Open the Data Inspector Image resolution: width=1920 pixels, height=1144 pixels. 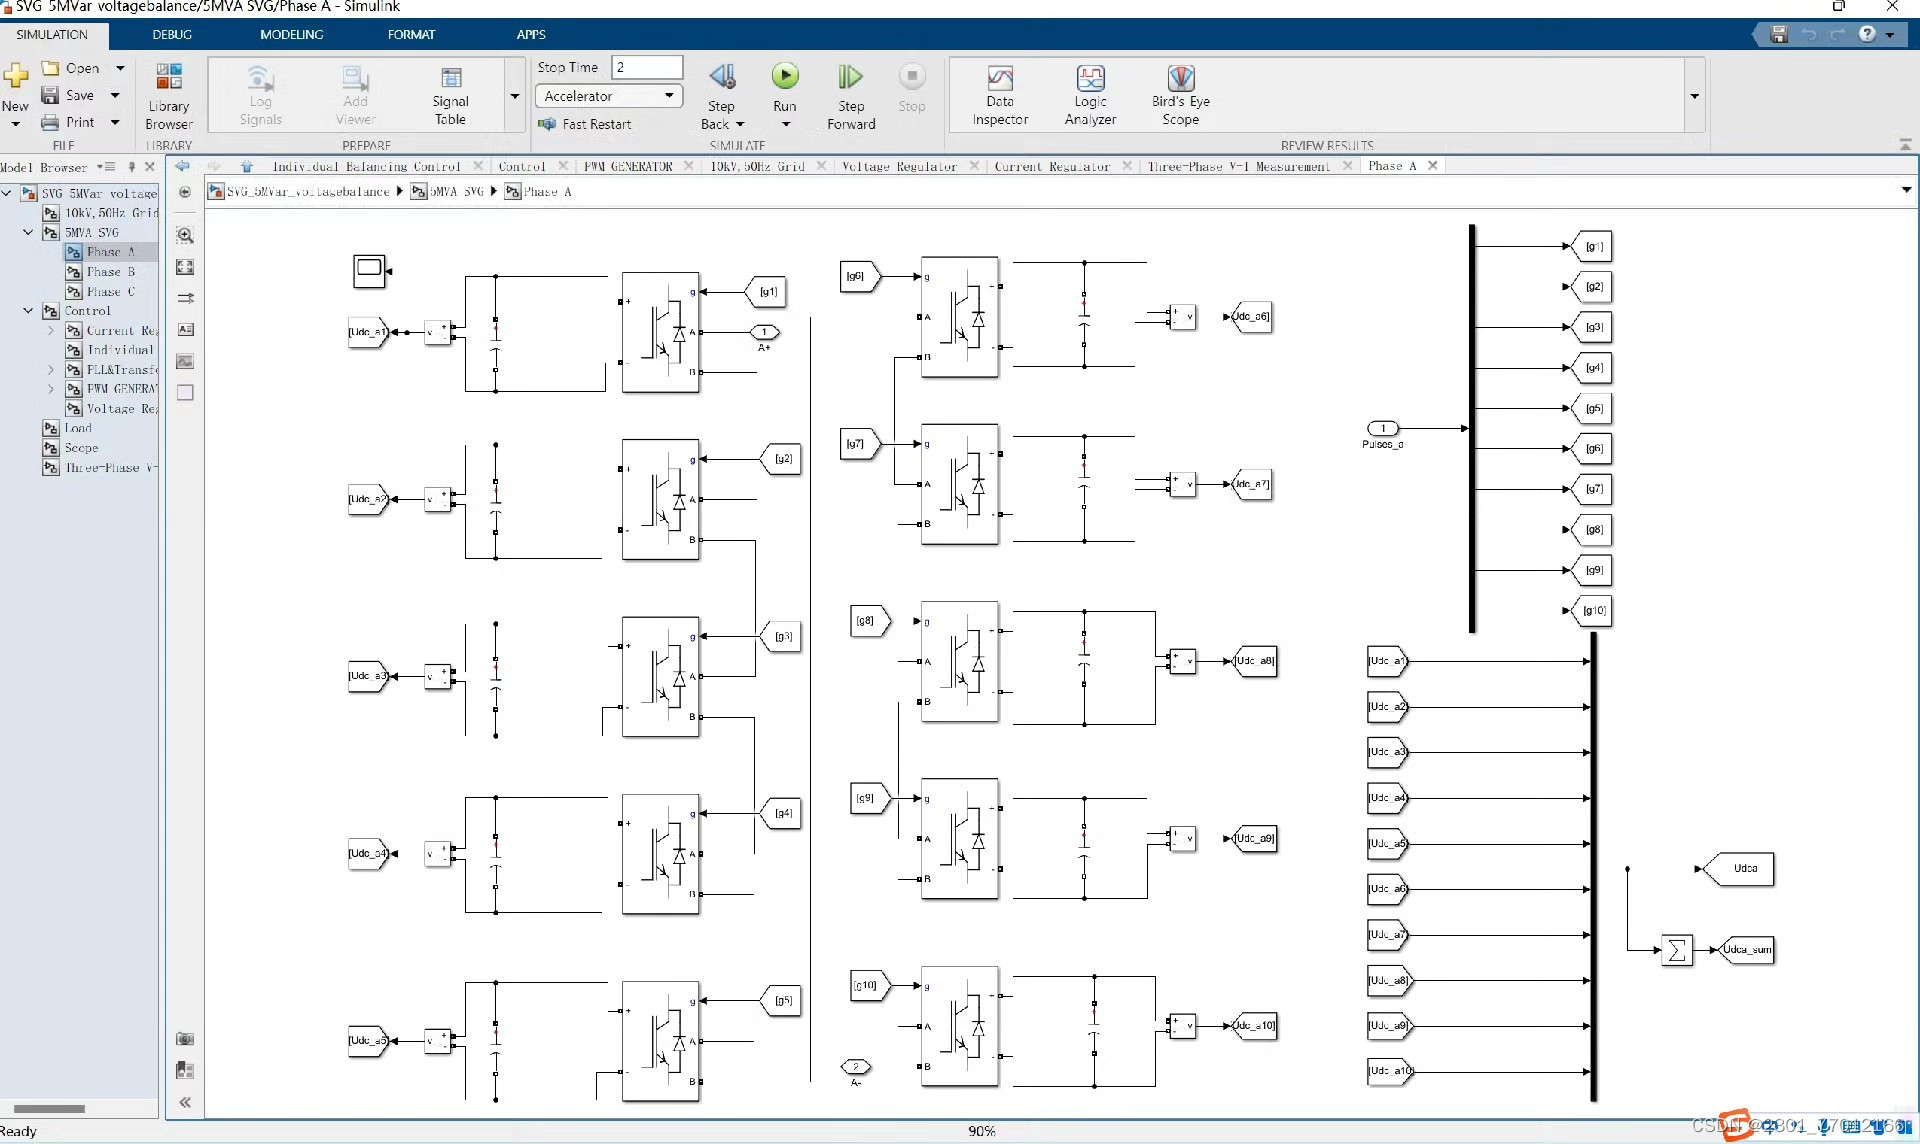(1000, 96)
